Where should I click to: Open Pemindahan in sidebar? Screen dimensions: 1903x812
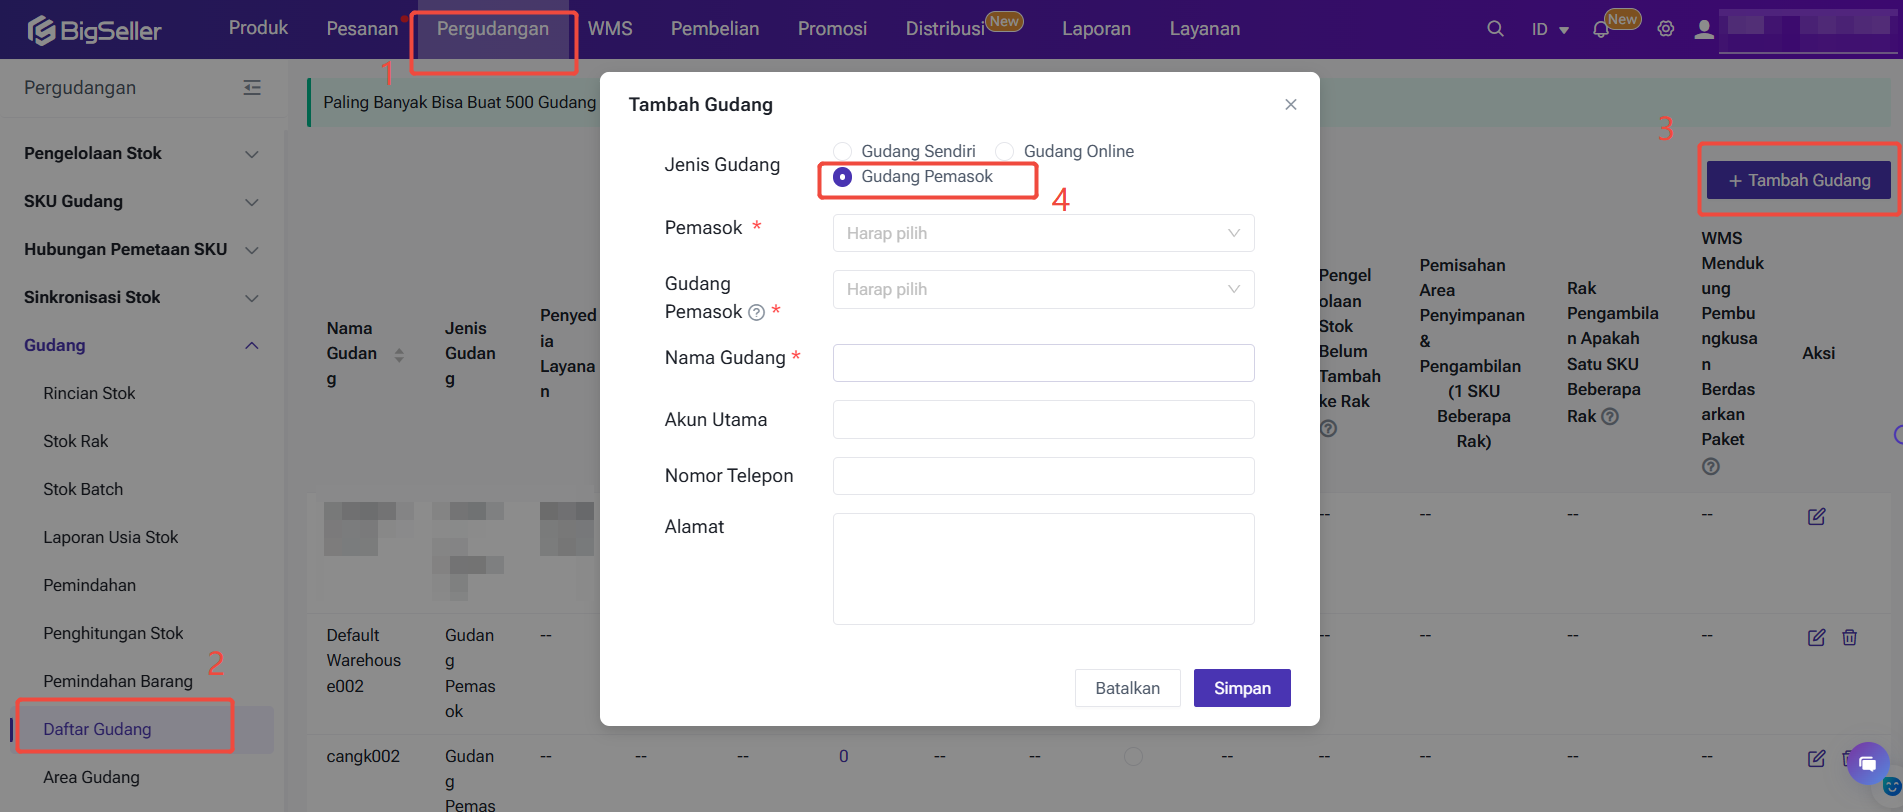[90, 585]
